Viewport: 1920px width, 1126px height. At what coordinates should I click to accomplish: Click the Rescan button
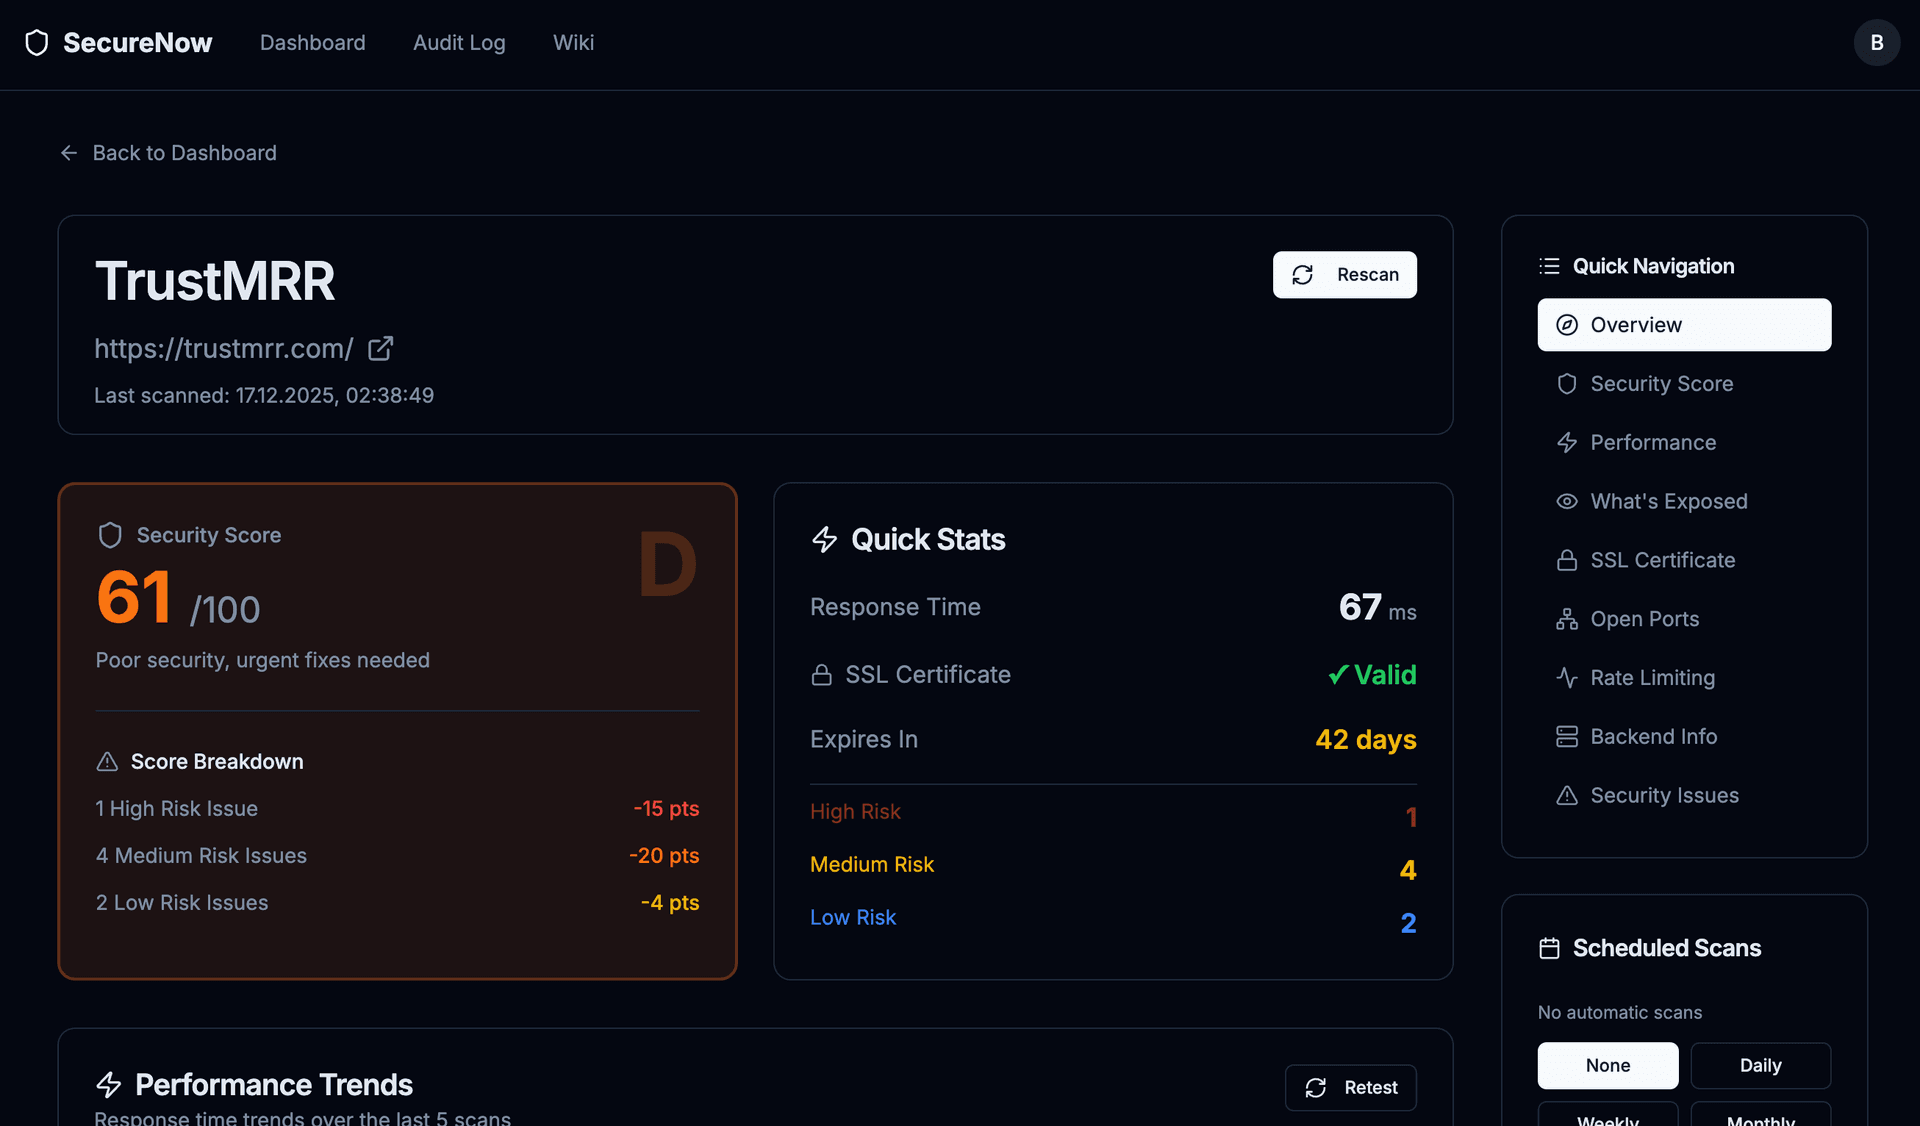click(x=1344, y=274)
